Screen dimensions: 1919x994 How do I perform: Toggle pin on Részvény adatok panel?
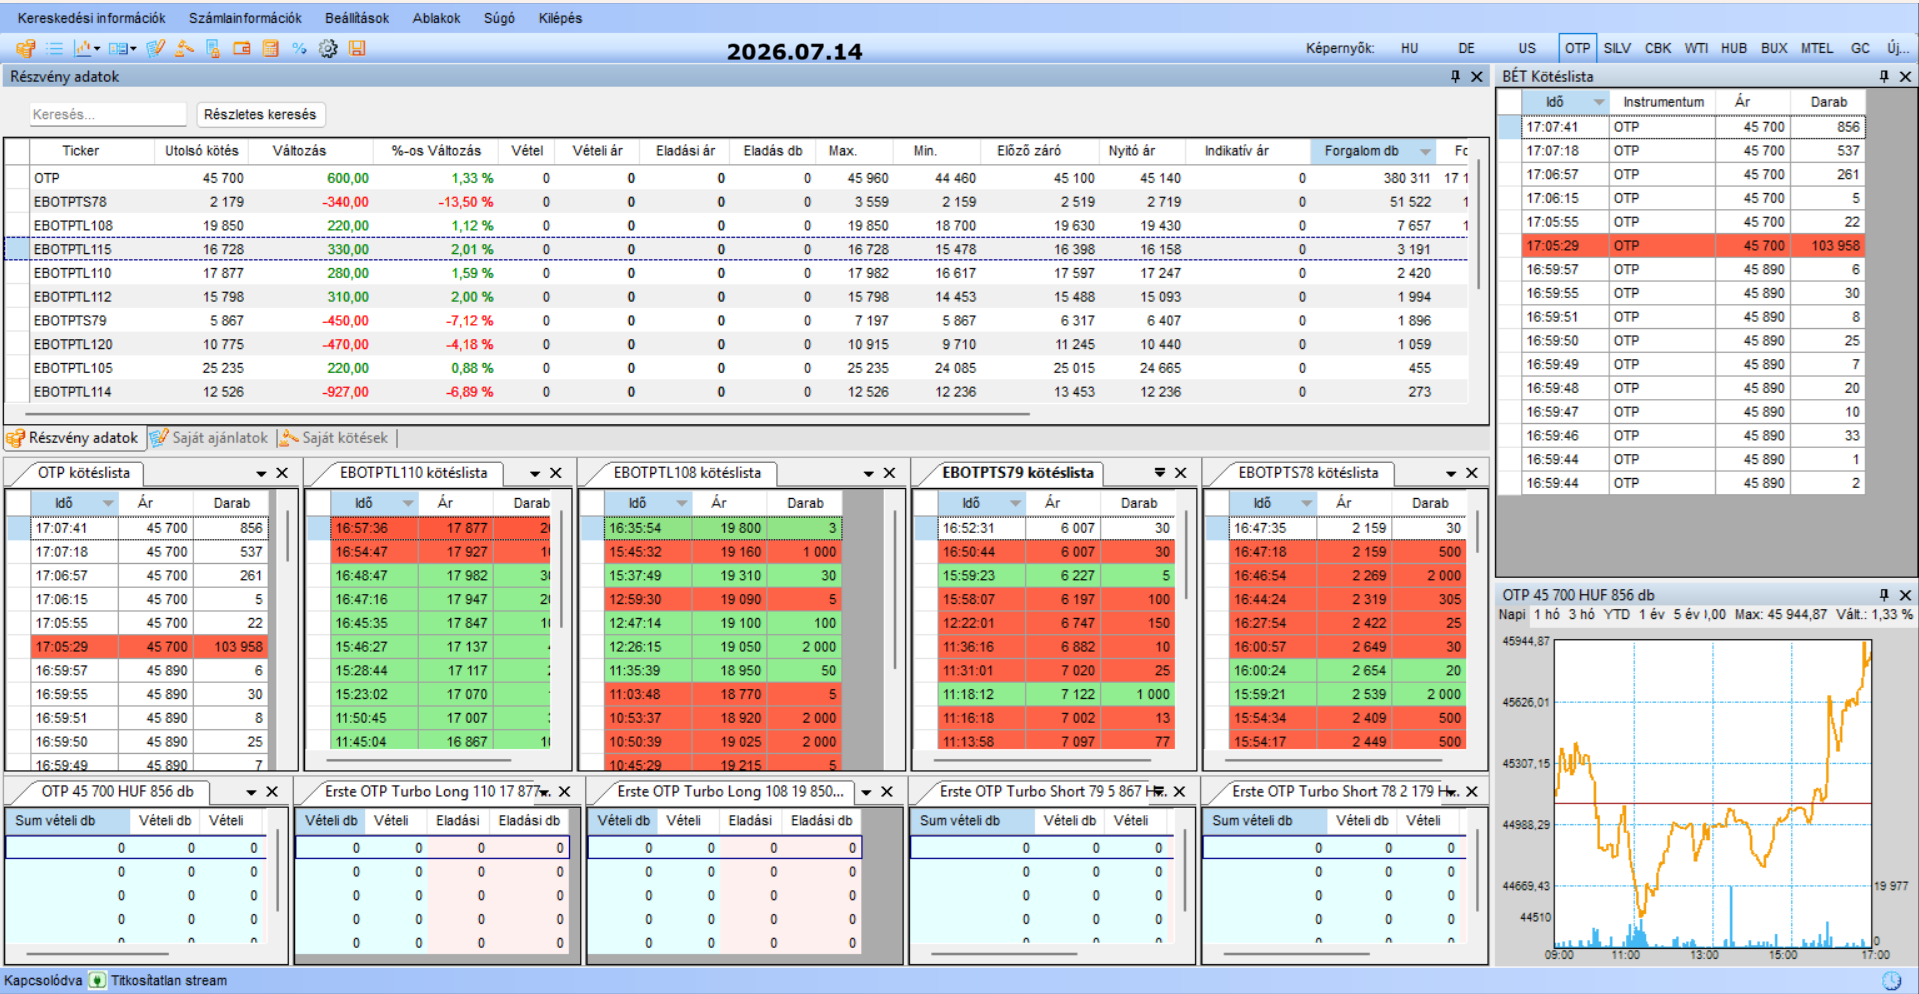(x=1455, y=76)
